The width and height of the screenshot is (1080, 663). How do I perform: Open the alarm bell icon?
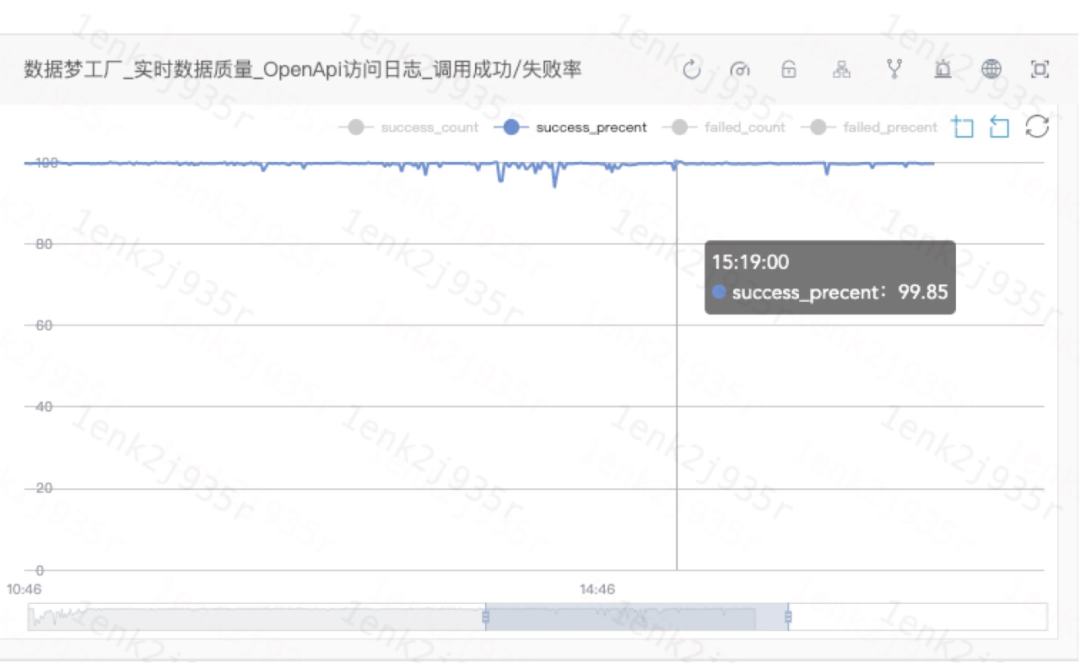click(943, 69)
